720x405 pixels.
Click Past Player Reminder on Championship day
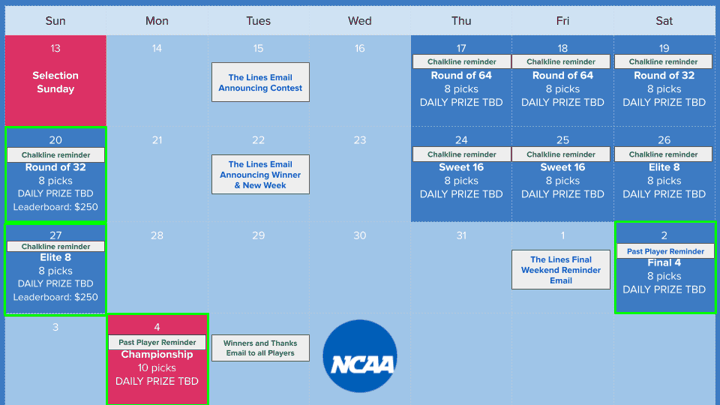(x=157, y=342)
